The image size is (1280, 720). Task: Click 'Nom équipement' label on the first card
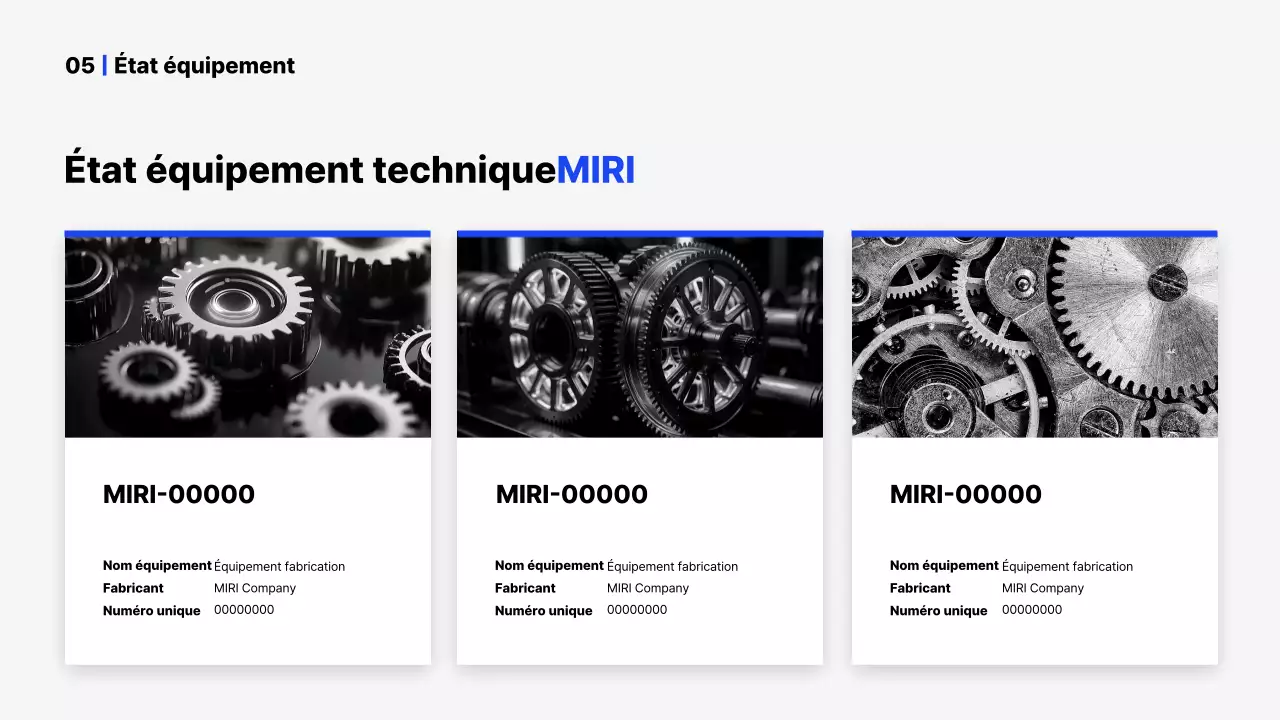[x=157, y=565]
